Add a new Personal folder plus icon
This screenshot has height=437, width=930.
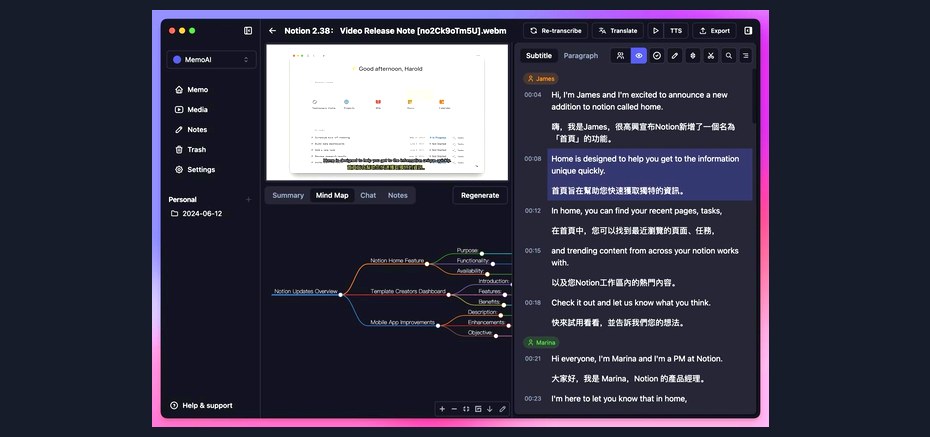tap(249, 200)
